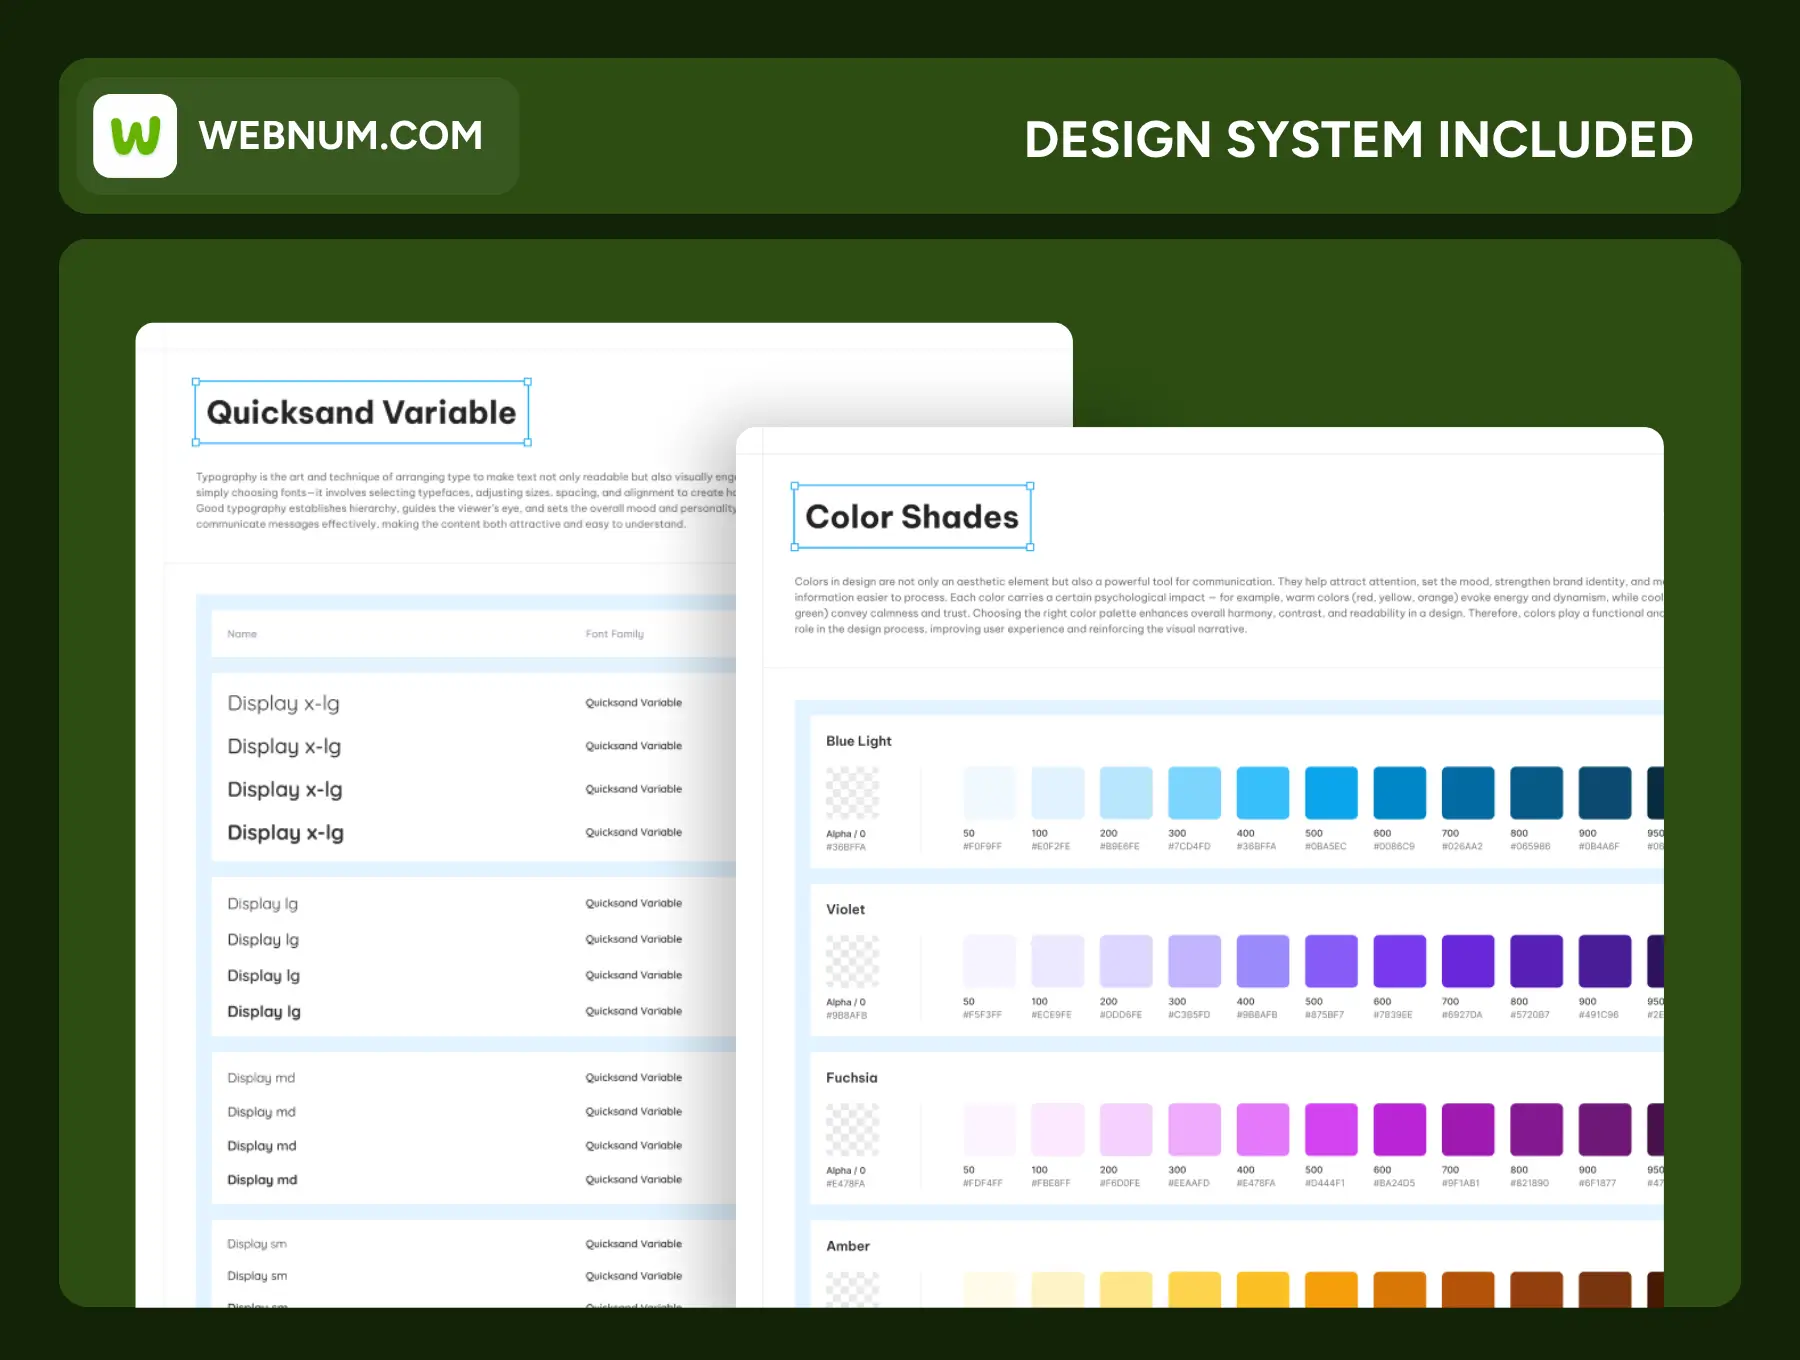Pick the Blue Light 900 color swatch
This screenshot has height=1360, width=1800.
1604,793
